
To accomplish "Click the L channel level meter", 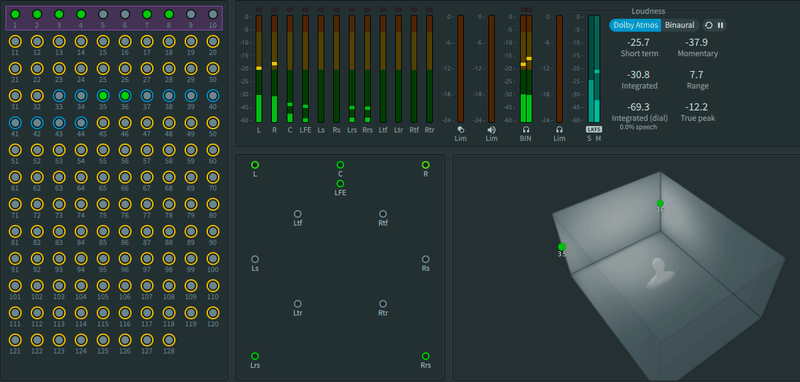I will [259, 69].
